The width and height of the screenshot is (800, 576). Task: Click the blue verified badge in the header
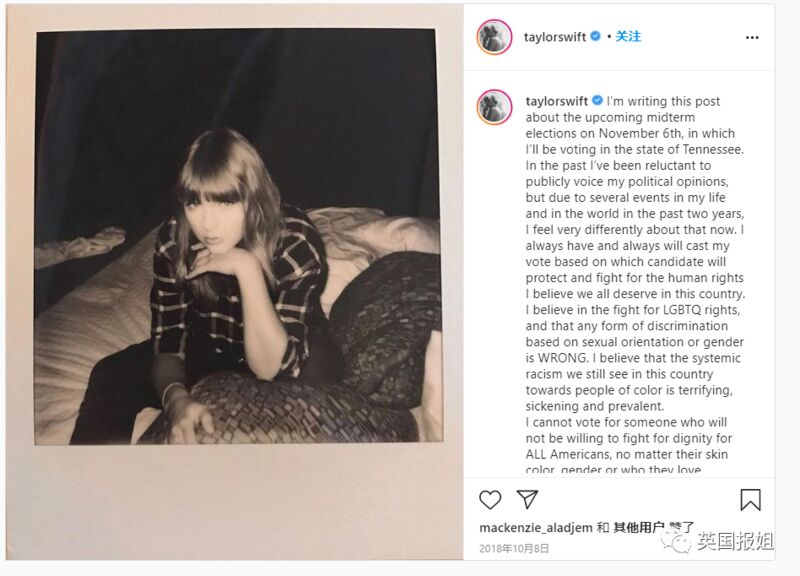[x=595, y=36]
